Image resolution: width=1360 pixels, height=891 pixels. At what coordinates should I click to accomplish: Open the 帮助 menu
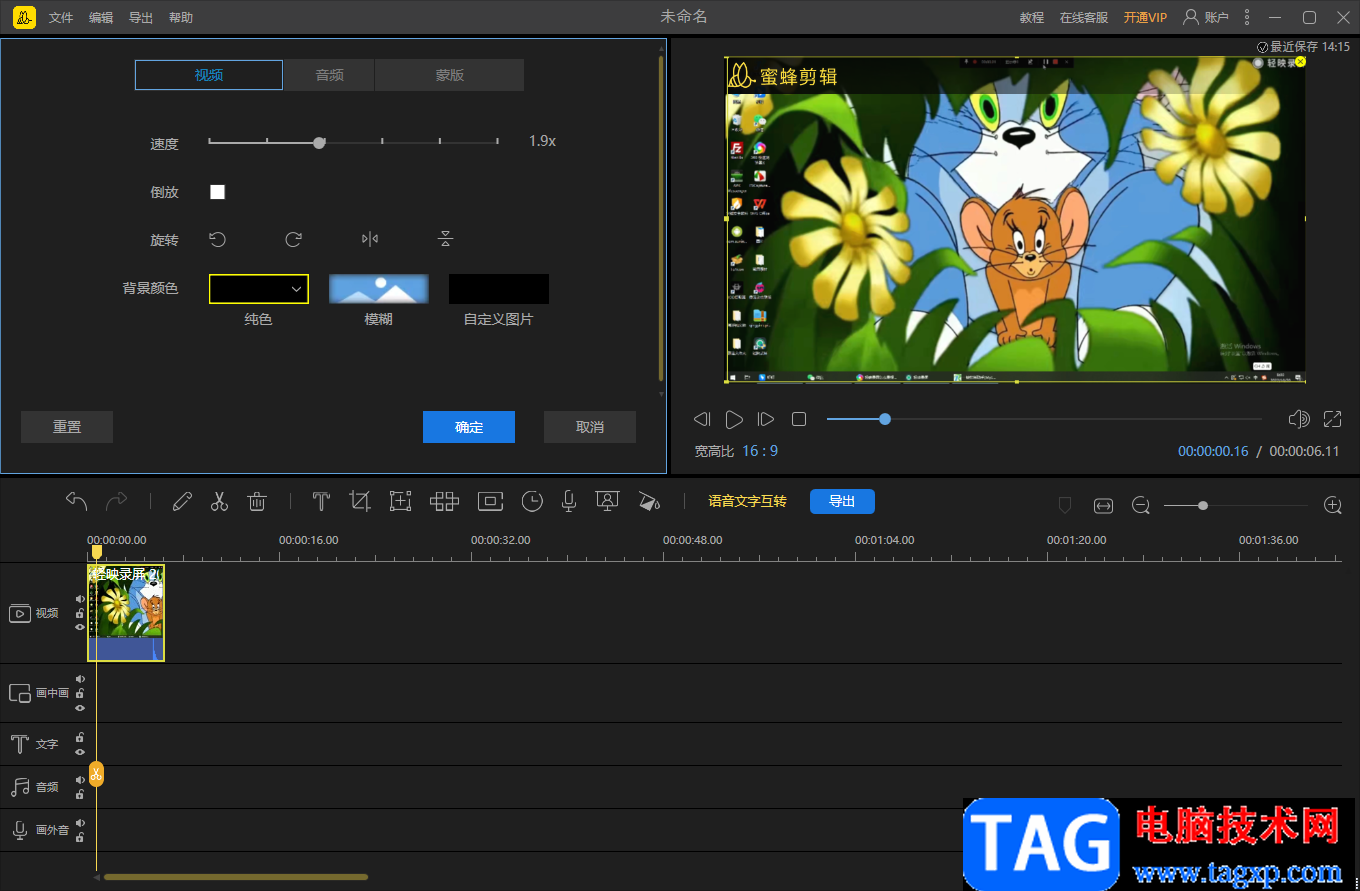(181, 18)
